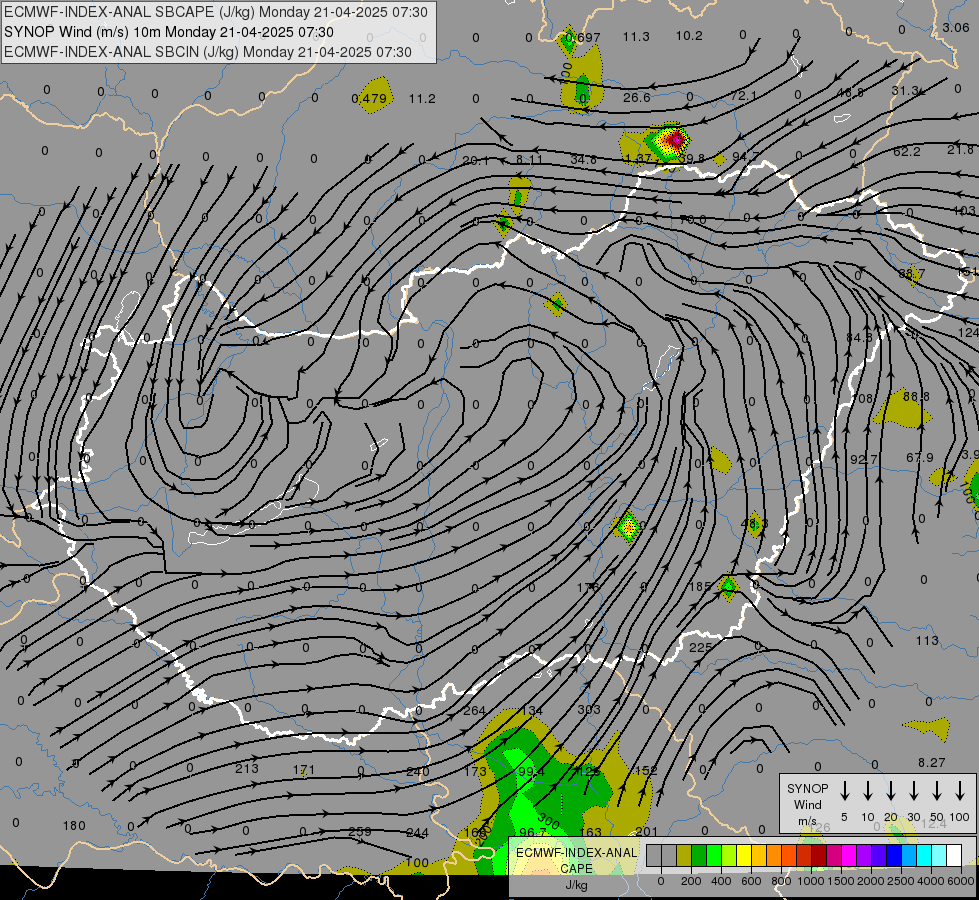Screen dimensions: 979x900
Task: Click the 100 m/s wind arrow in legend
Action: pyautogui.click(x=960, y=791)
